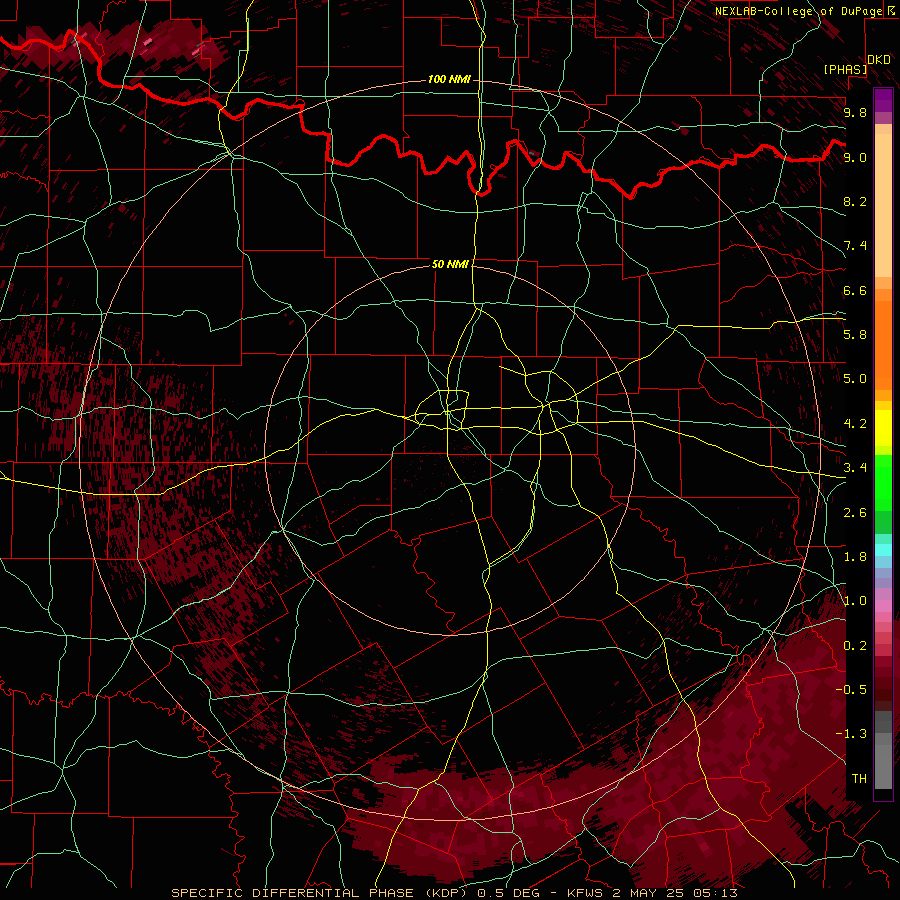Viewport: 900px width, 900px height.
Task: Click the -1.3 value on color scale
Action: pyautogui.click(x=851, y=734)
